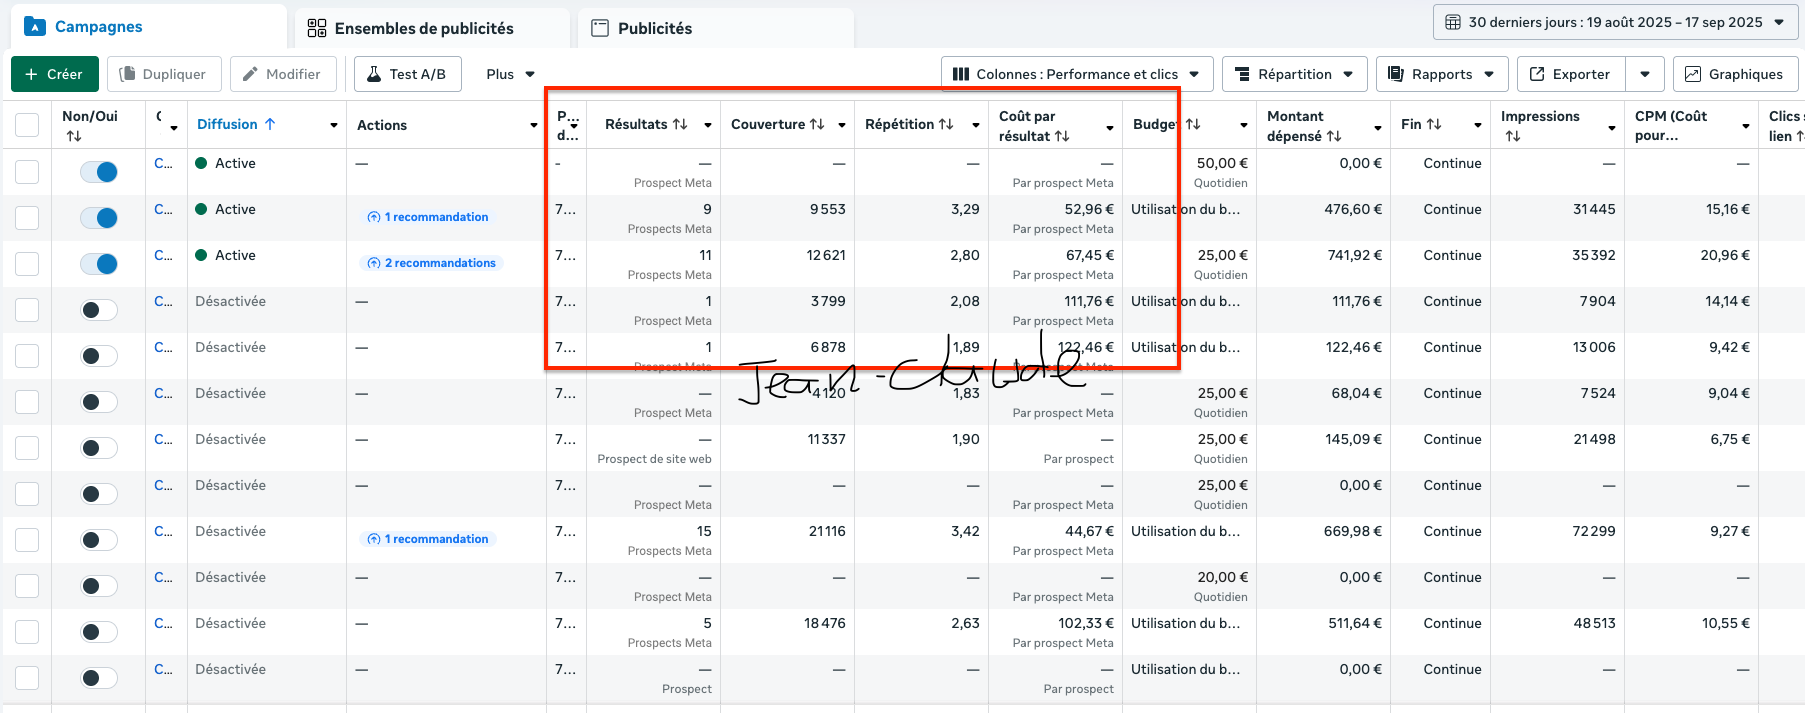The image size is (1805, 713).
Task: Switch to Ensembles de publicités tab
Action: (432, 28)
